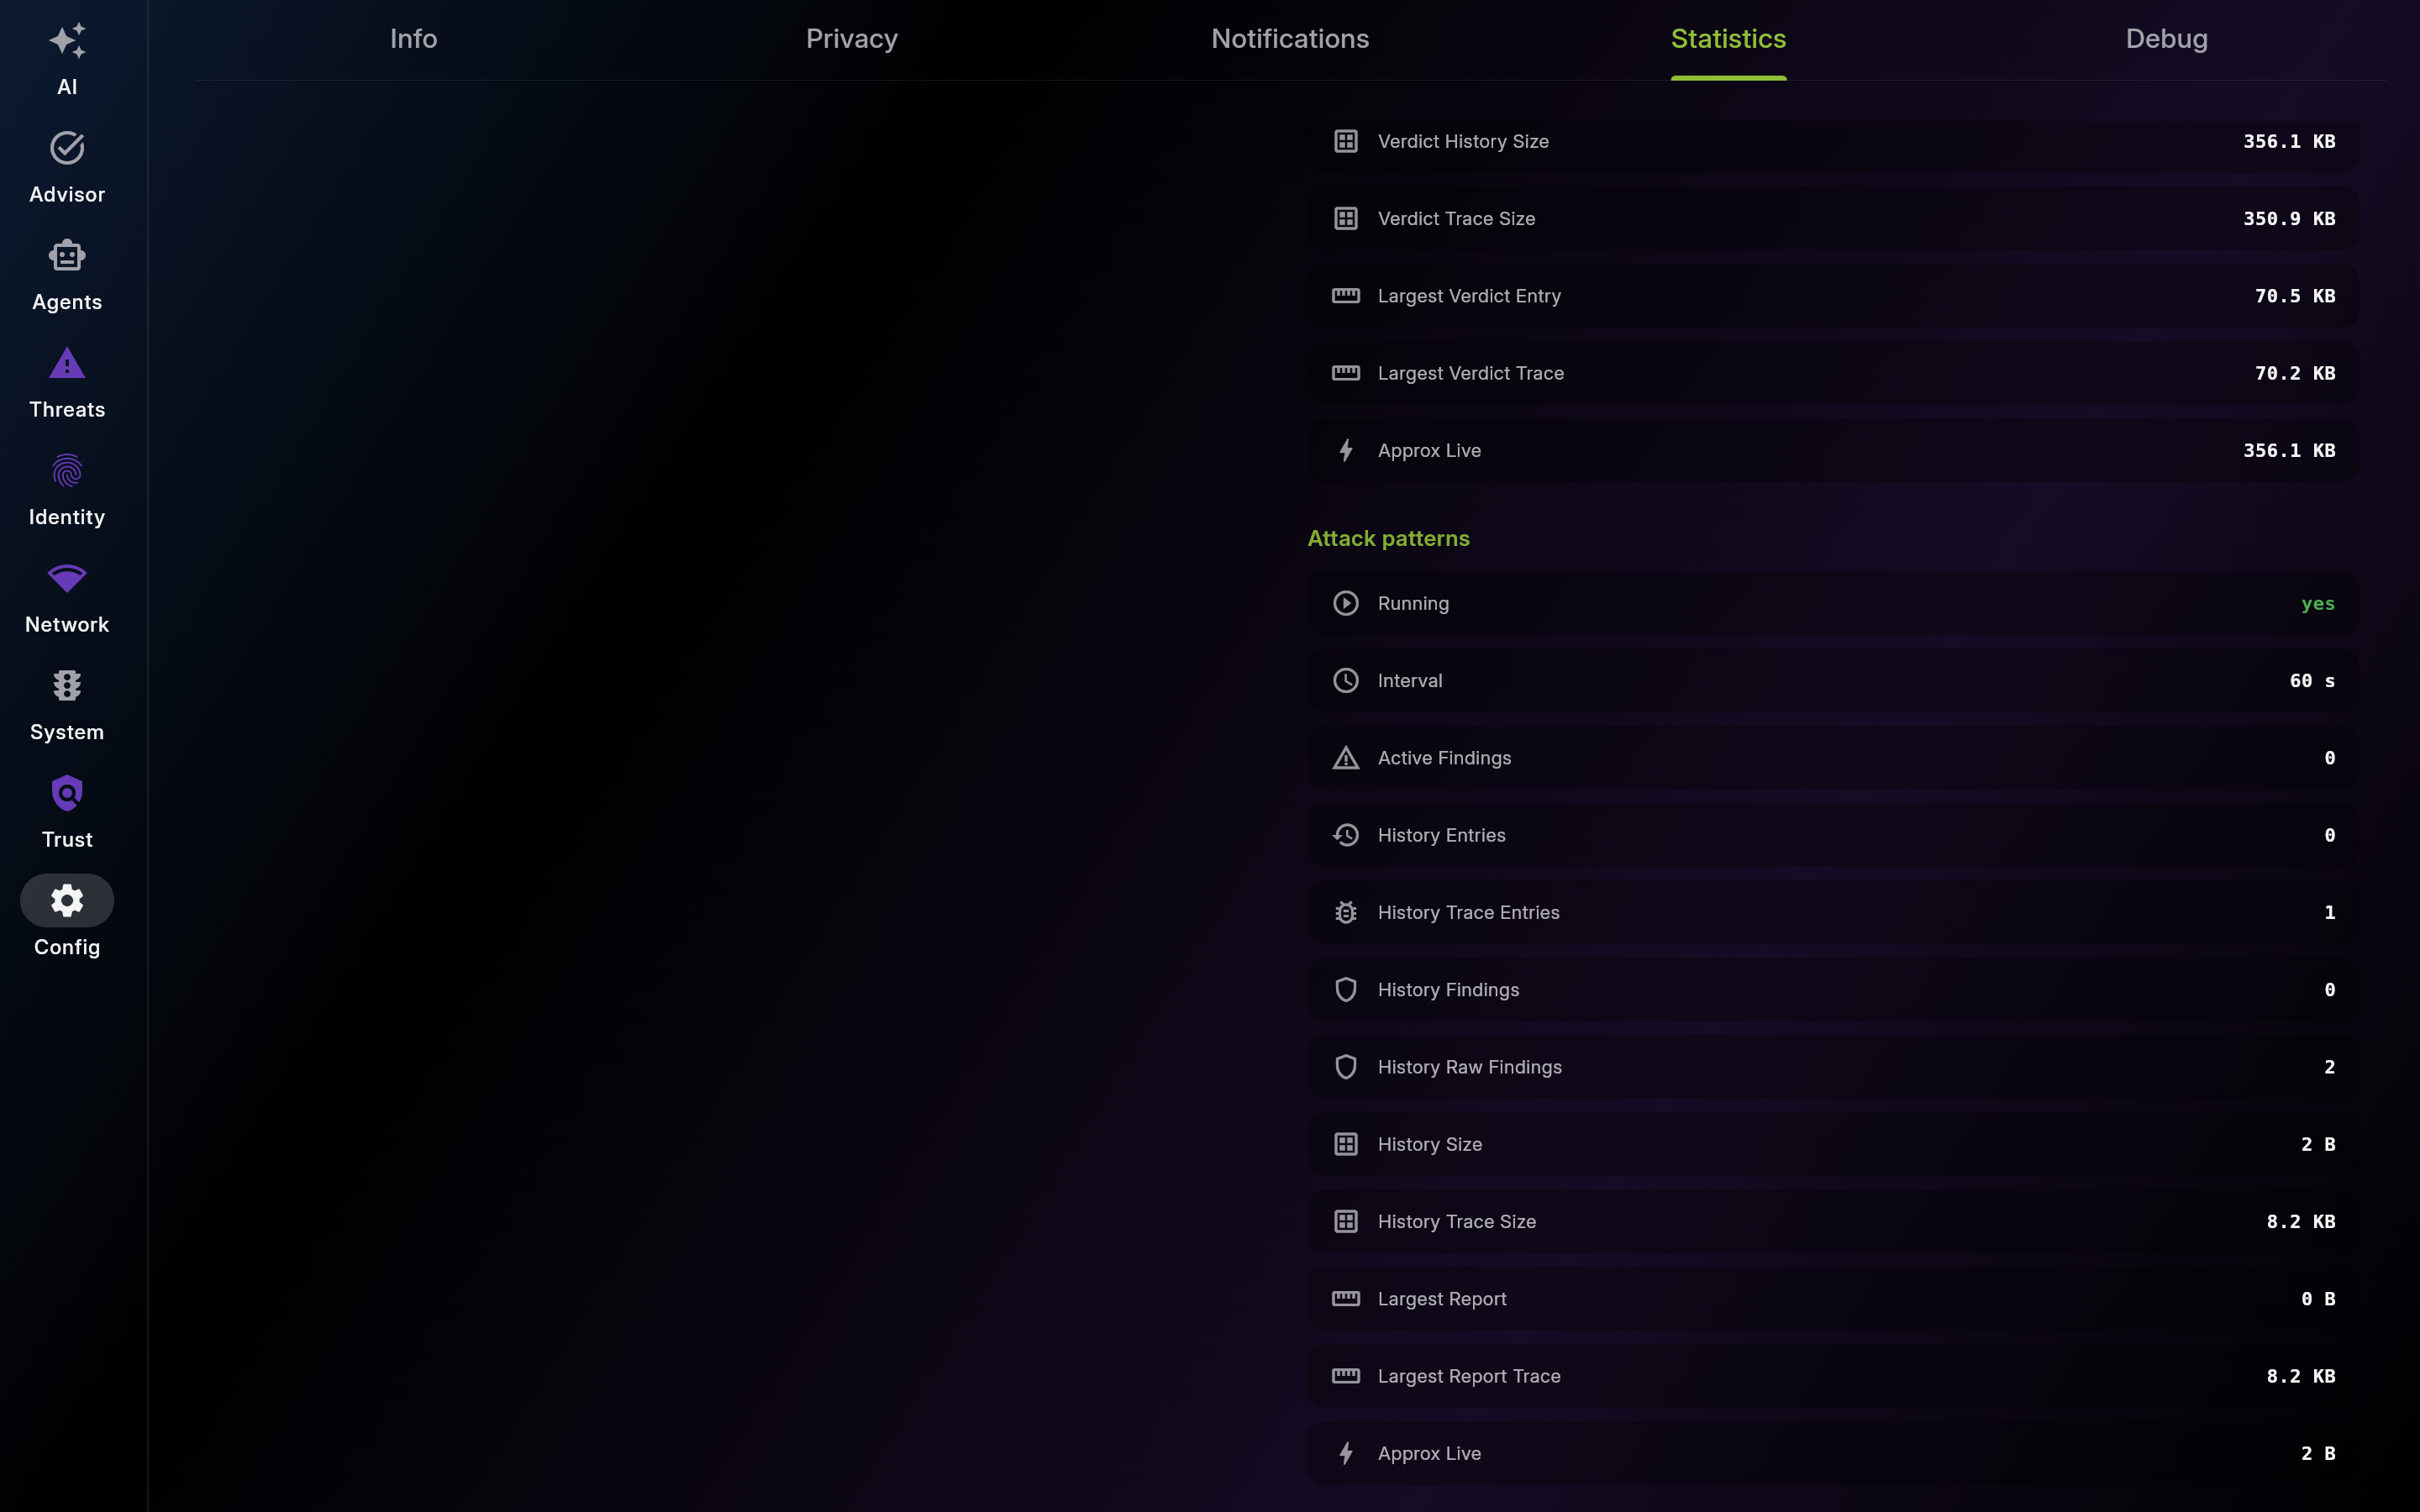Open the System traffic light icon
Screen dimensions: 2420x1512
67,686
